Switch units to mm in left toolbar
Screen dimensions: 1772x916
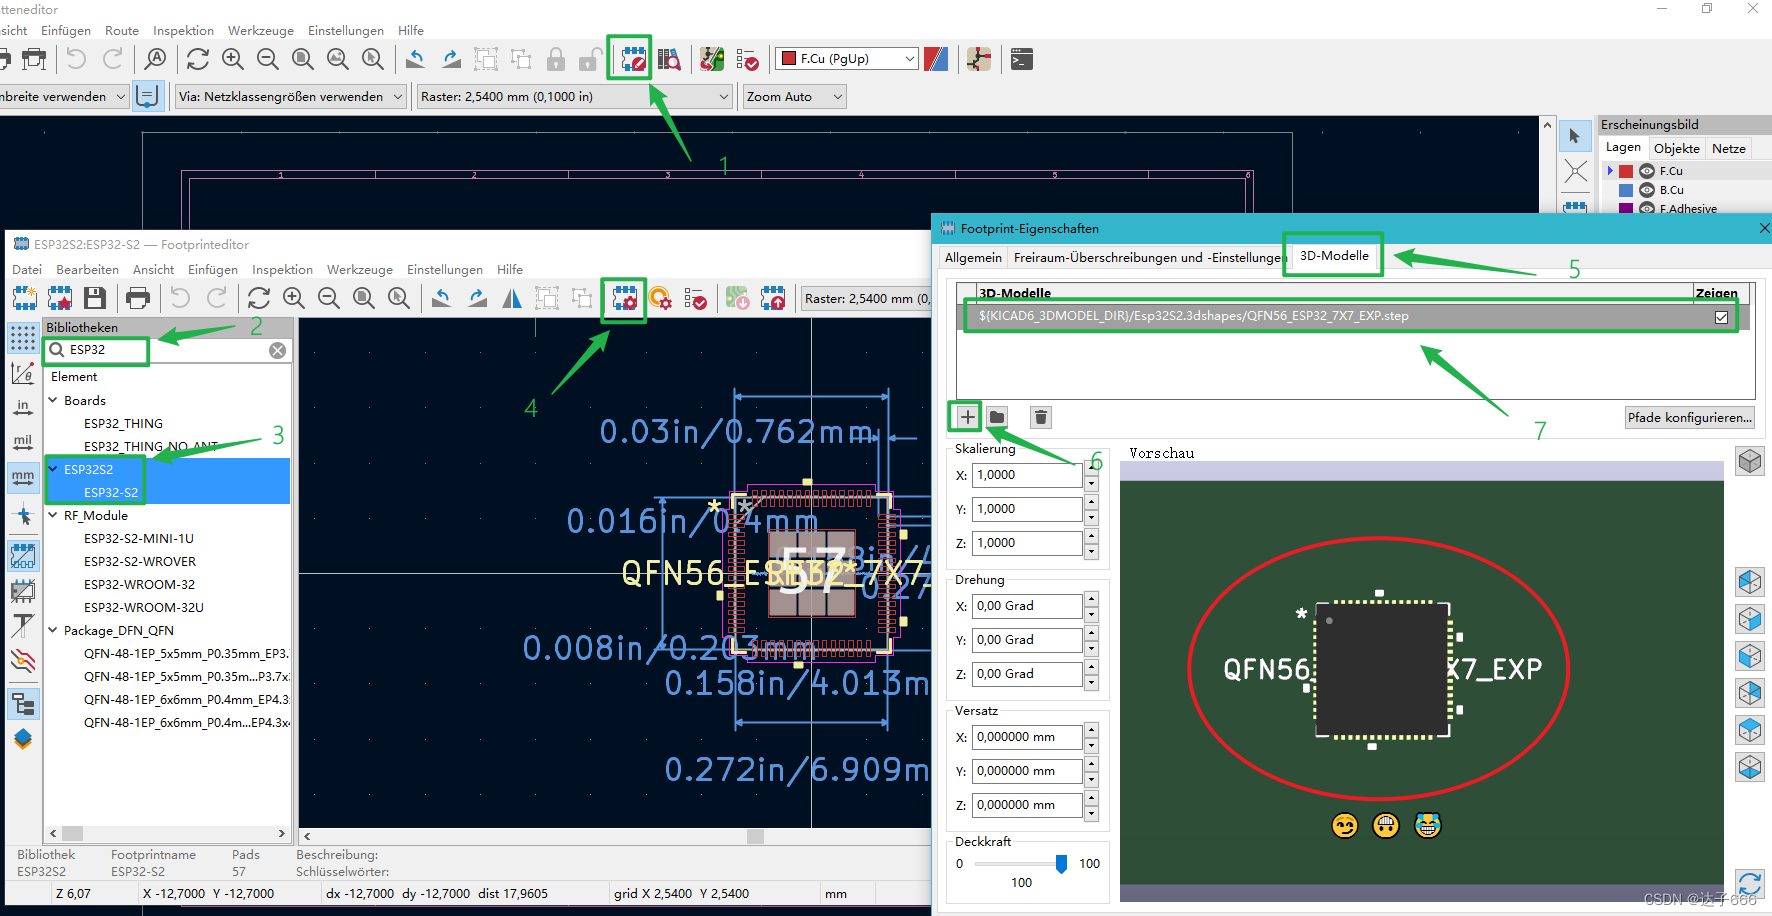23,476
